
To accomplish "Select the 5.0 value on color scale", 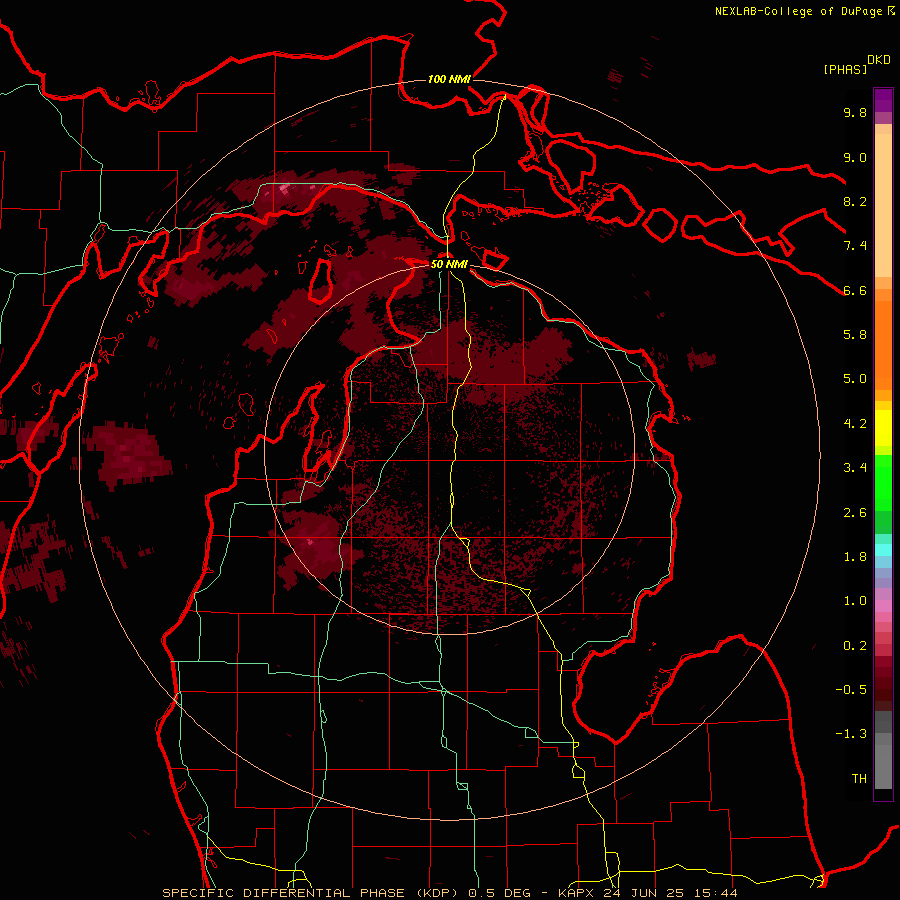I will point(855,379).
